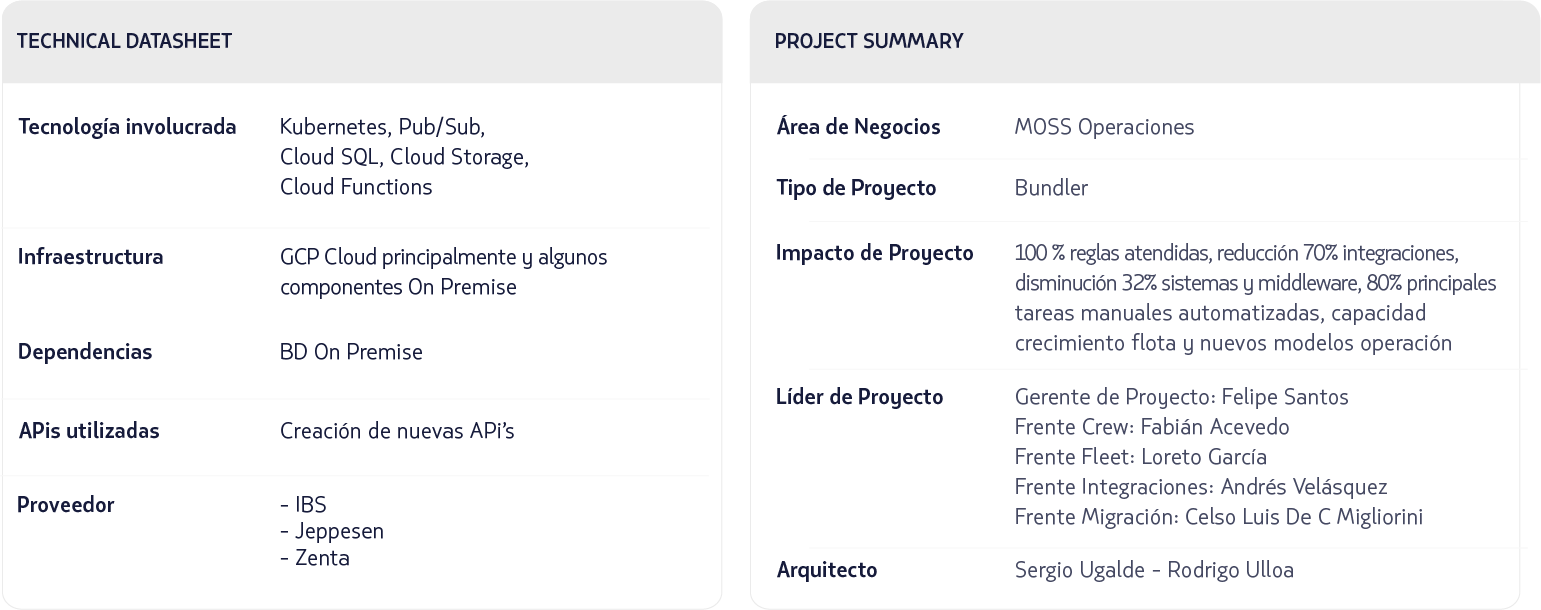Click Frente Fleet Loreto García line
Image resolution: width=1541 pixels, height=610 pixels.
[1140, 457]
